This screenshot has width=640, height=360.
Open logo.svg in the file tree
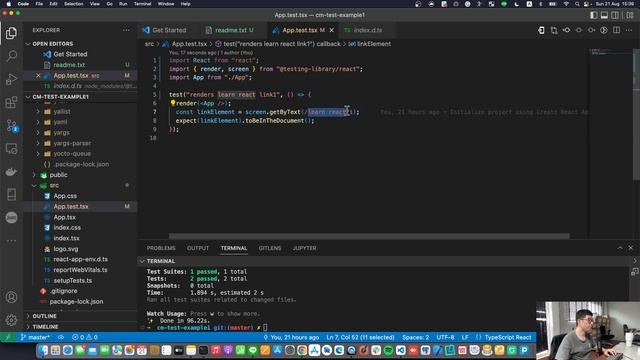(x=66, y=249)
